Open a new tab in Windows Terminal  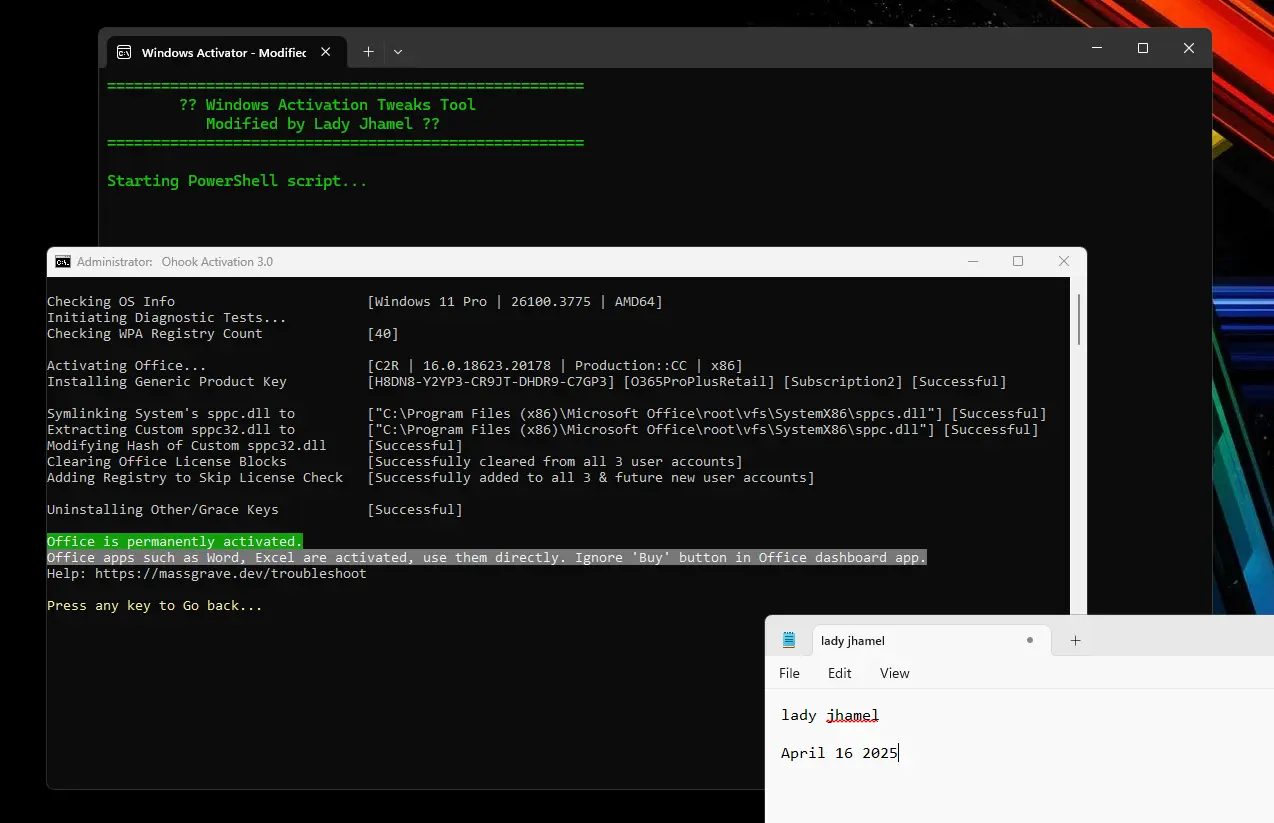pyautogui.click(x=368, y=51)
